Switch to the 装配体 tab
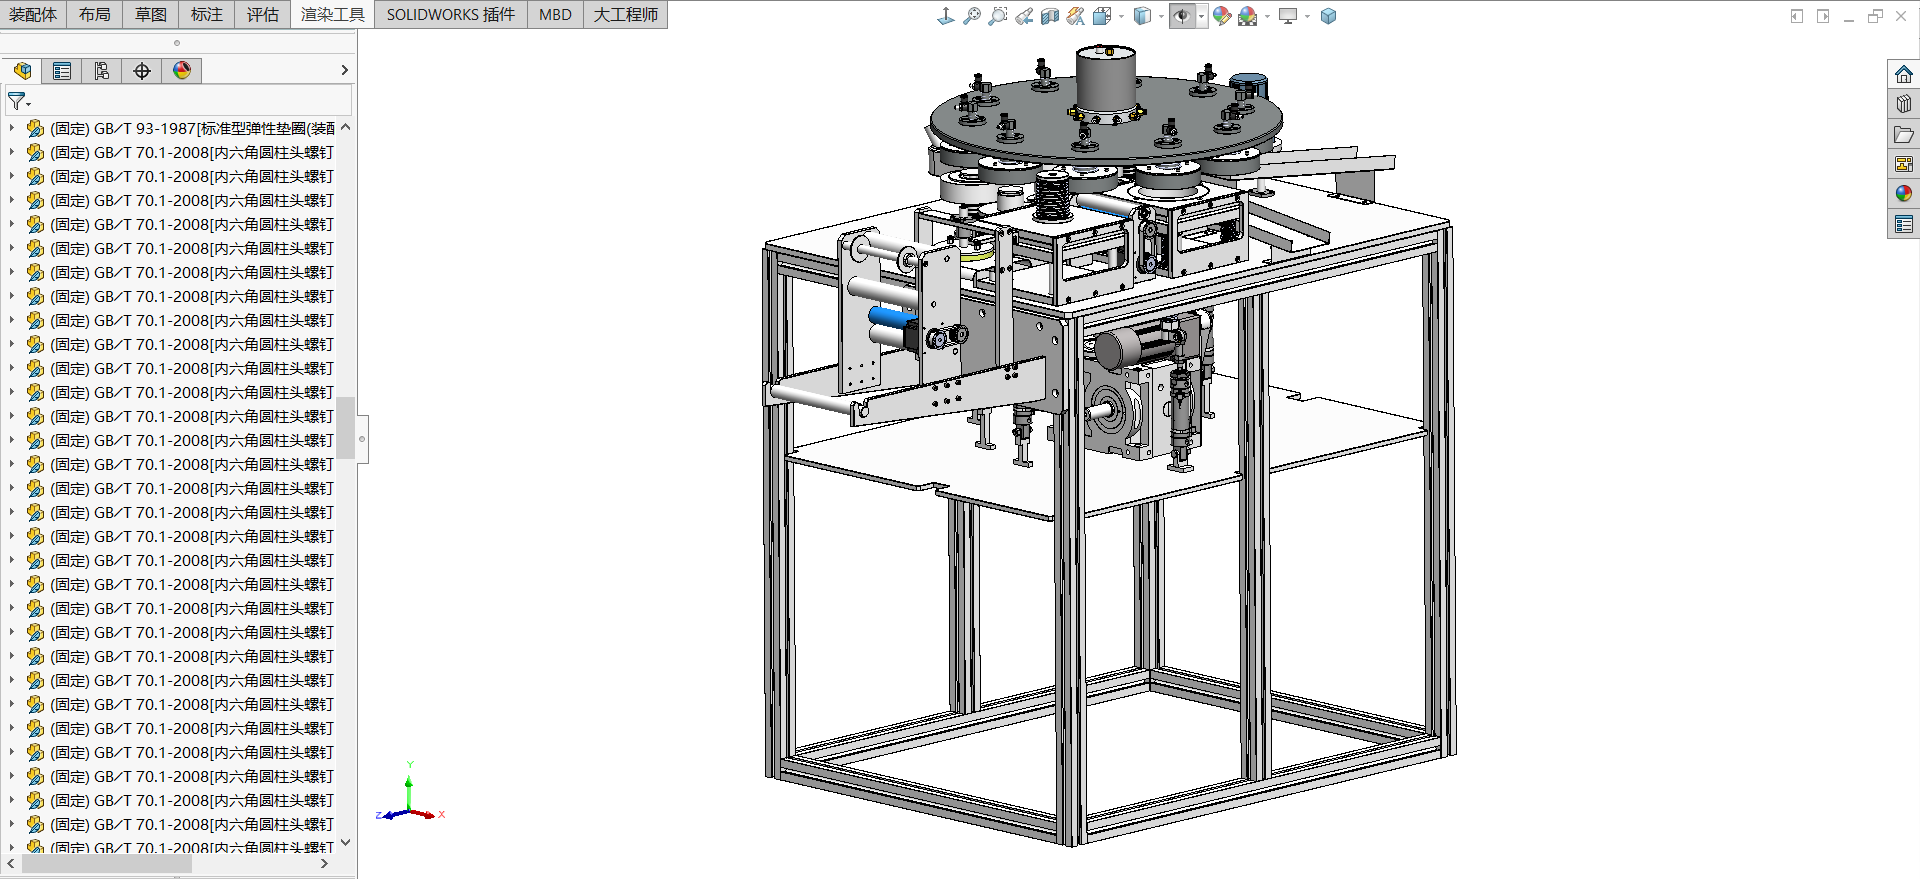This screenshot has width=1920, height=879. [33, 14]
